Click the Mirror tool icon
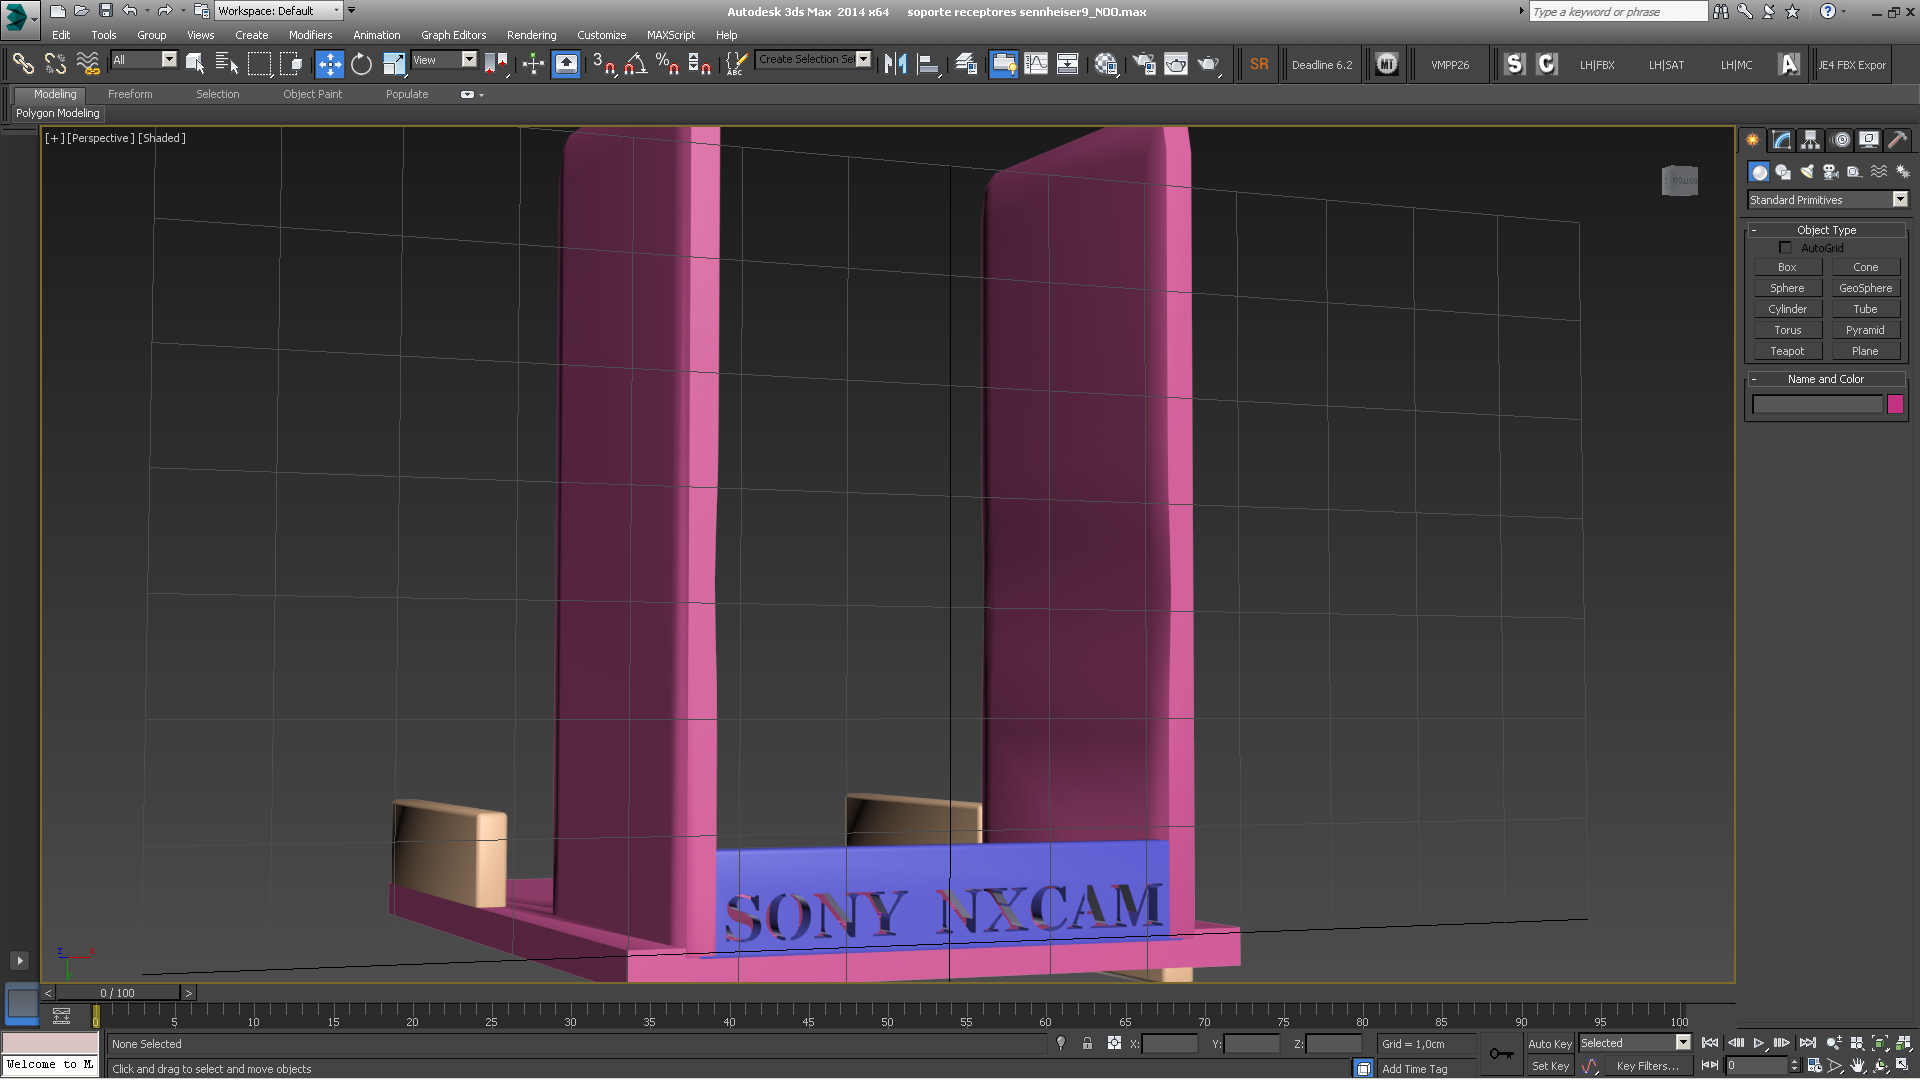Viewport: 1920px width, 1080px height. point(895,64)
